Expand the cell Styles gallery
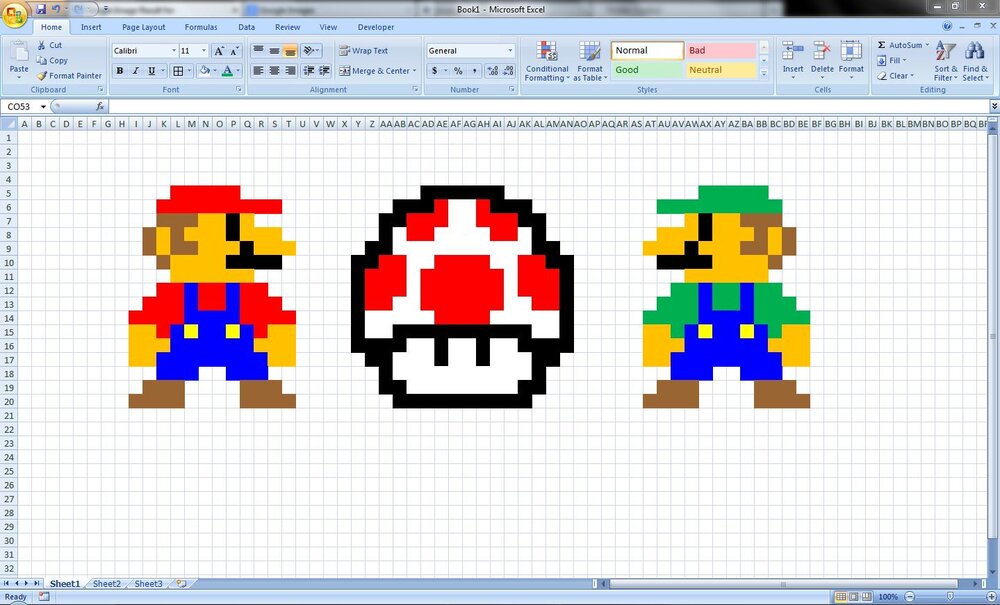 pos(764,74)
